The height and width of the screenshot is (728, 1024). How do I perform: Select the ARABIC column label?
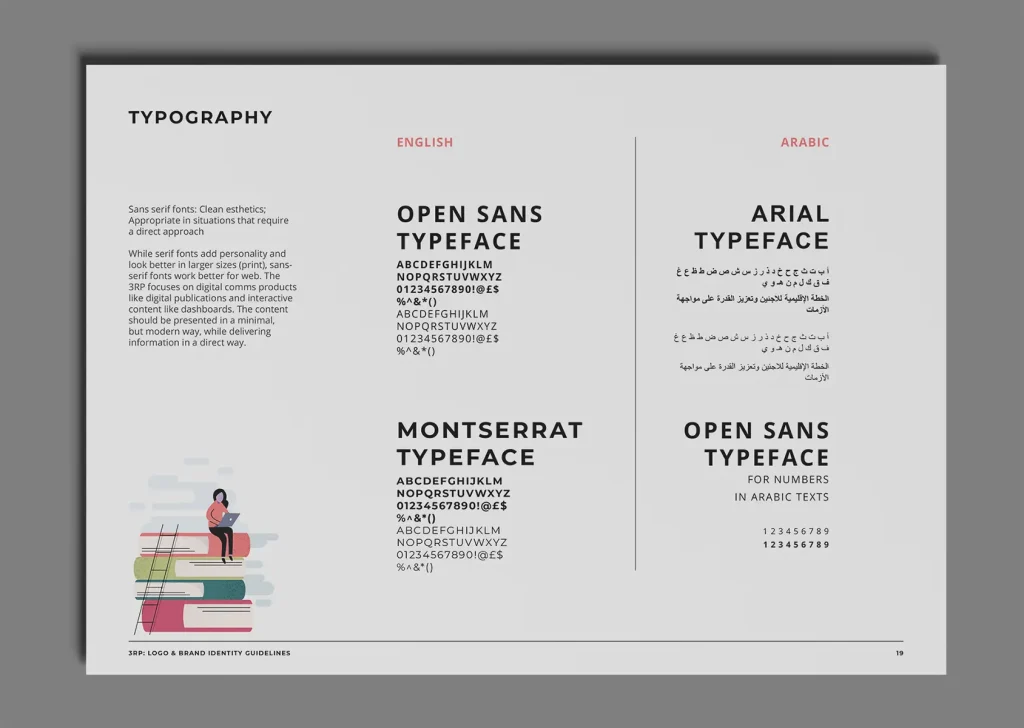coord(805,142)
